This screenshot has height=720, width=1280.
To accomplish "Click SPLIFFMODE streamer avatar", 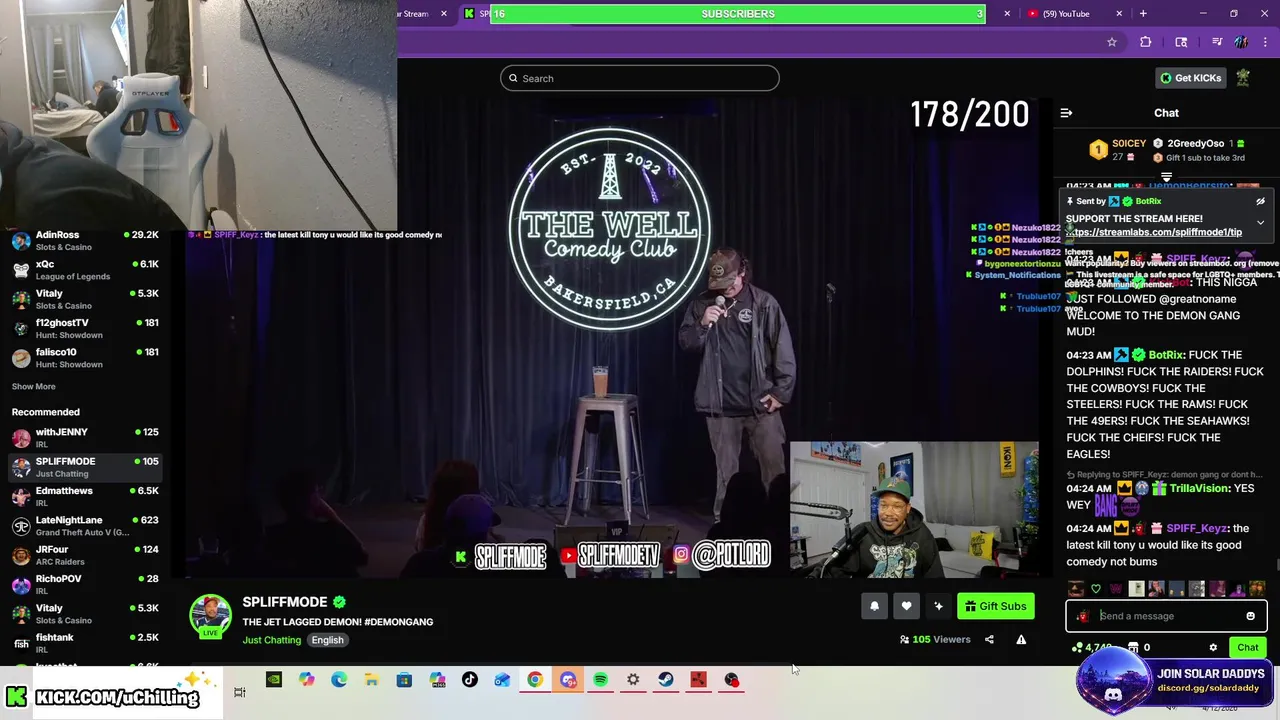I will (210, 616).
